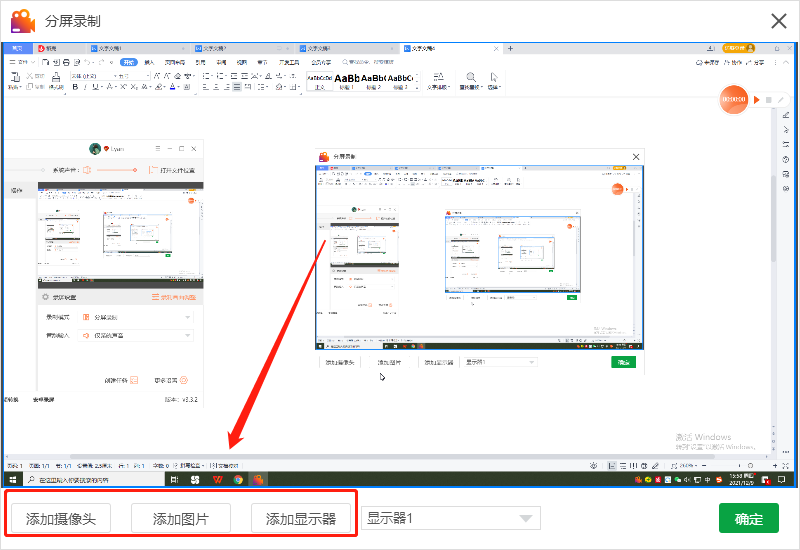This screenshot has width=800, height=550.
Task: Click Bold B icon in previewed ribbon
Action: click(76, 87)
